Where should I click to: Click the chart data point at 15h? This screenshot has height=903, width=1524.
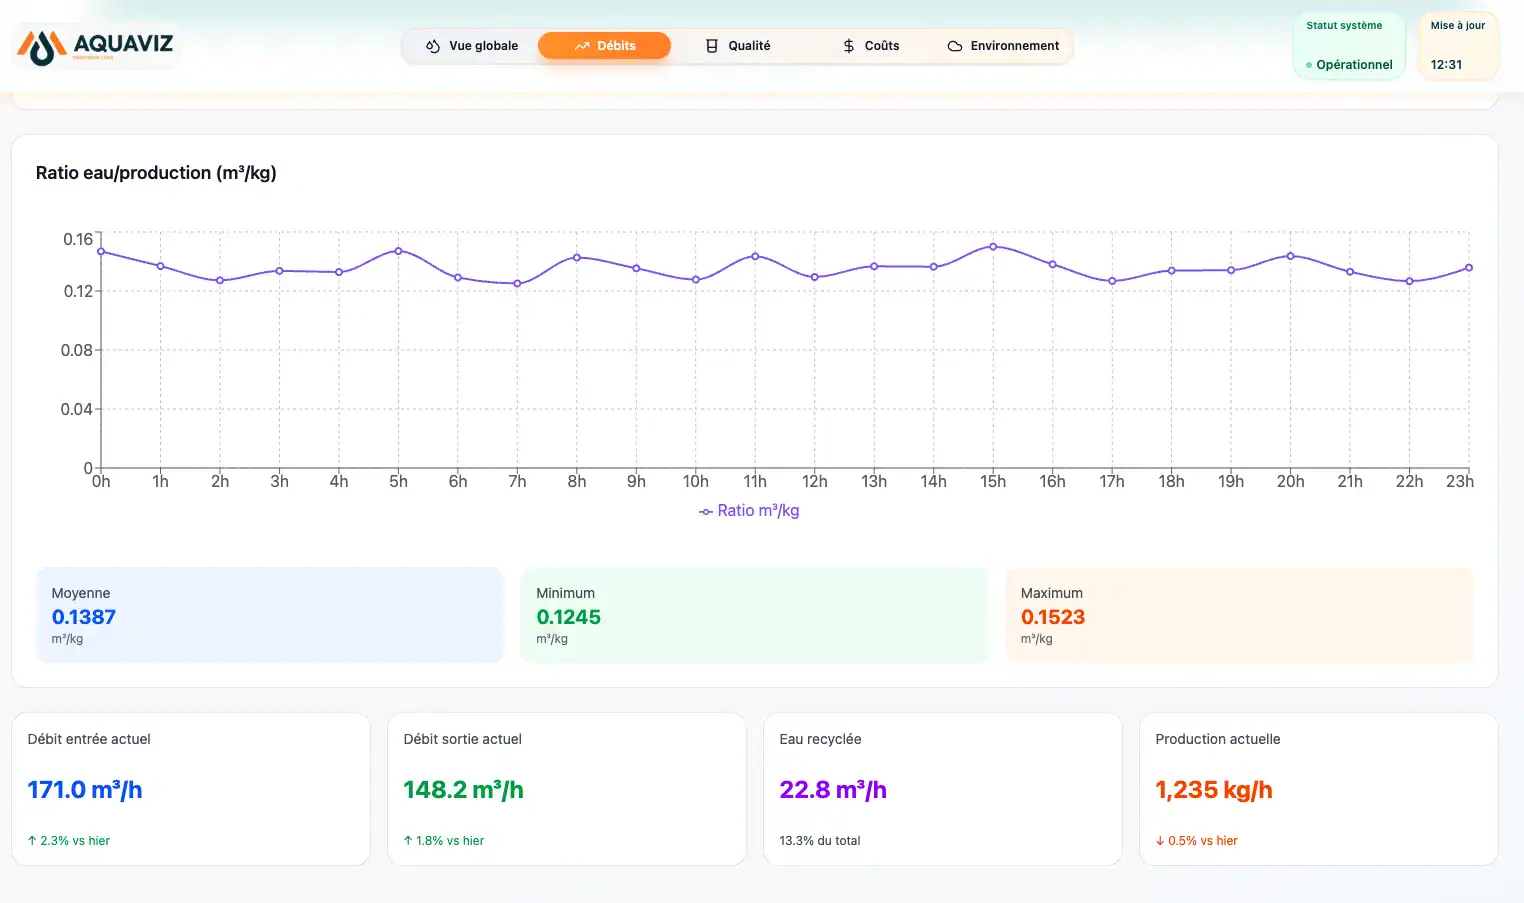tap(993, 246)
